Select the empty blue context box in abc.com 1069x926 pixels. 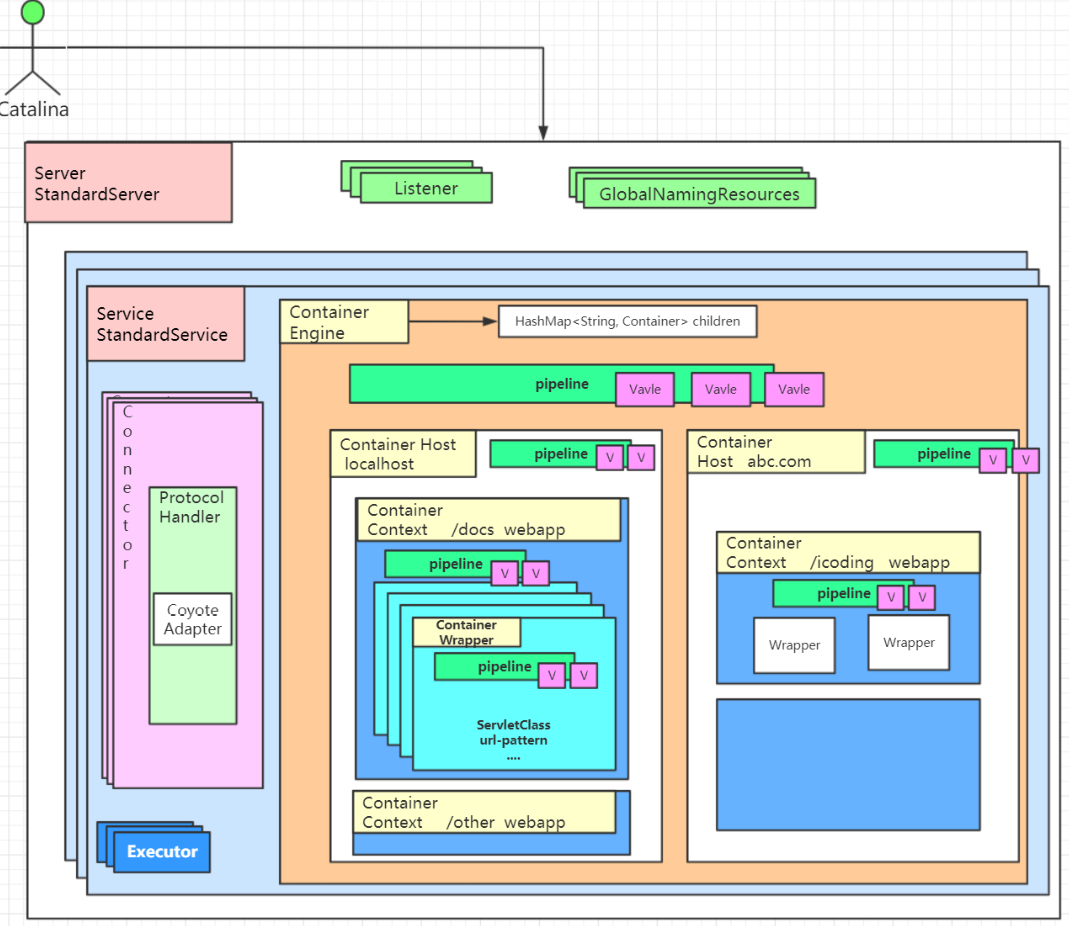[x=848, y=764]
